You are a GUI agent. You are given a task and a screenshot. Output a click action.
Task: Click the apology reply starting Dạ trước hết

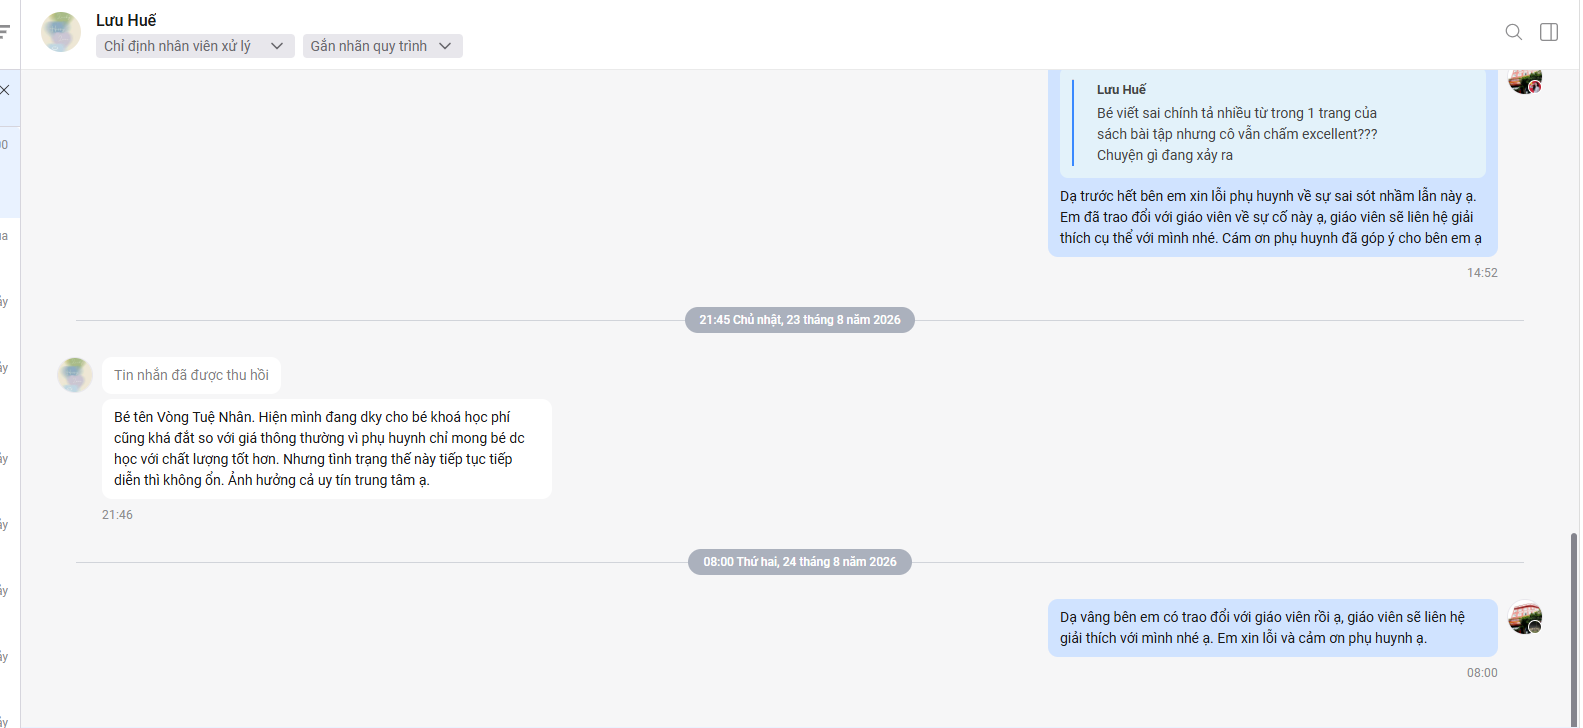(1271, 217)
